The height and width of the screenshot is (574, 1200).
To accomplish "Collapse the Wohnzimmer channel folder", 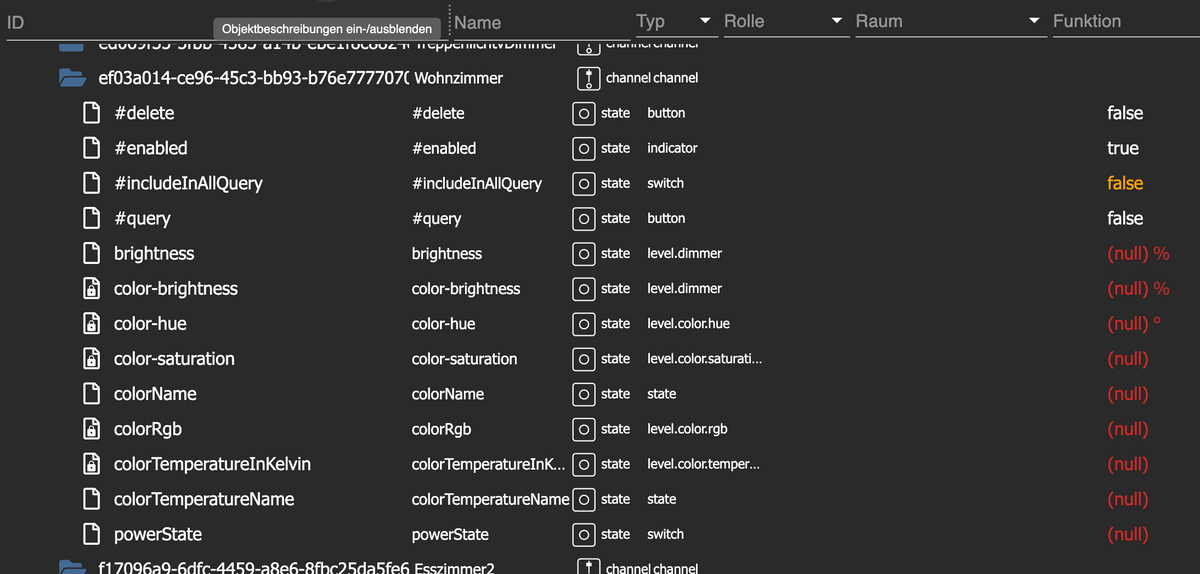I will 71,78.
